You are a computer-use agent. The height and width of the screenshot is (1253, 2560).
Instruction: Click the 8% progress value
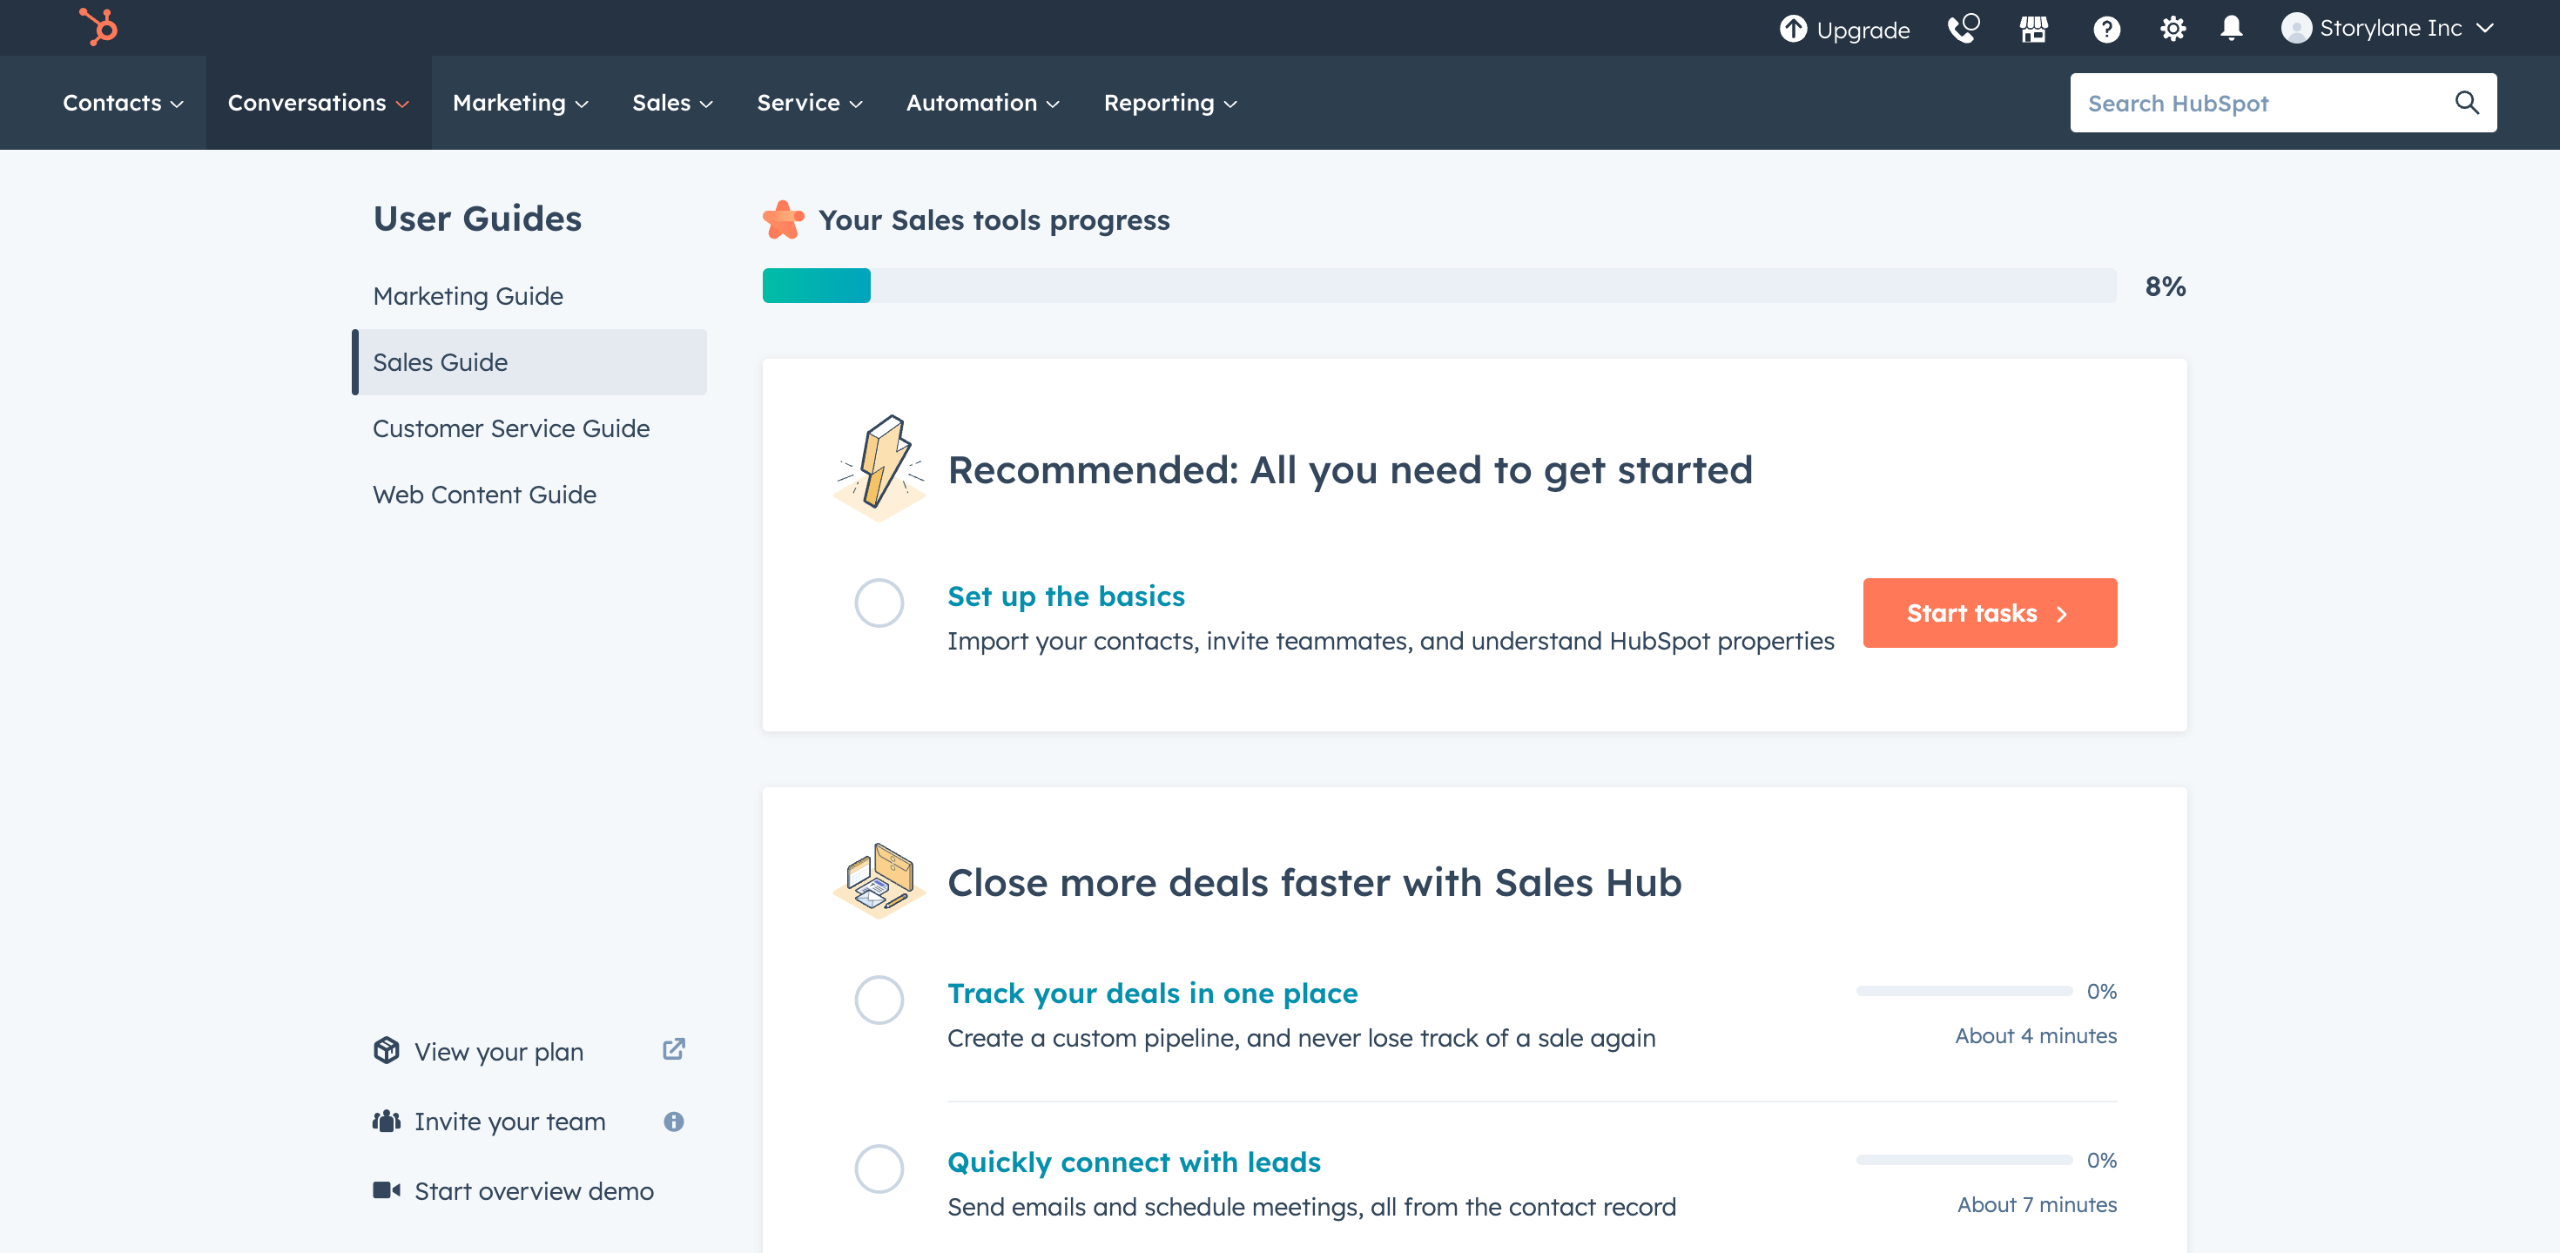point(2165,286)
